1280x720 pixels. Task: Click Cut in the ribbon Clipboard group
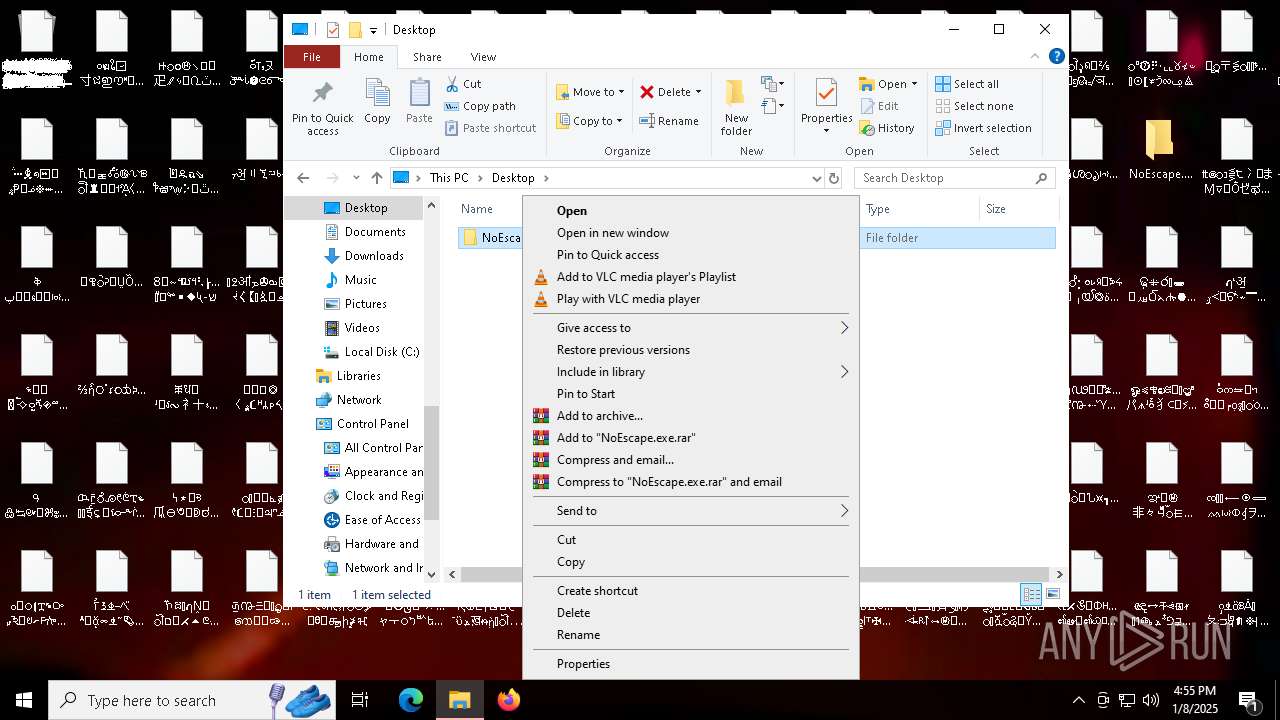[x=463, y=84]
